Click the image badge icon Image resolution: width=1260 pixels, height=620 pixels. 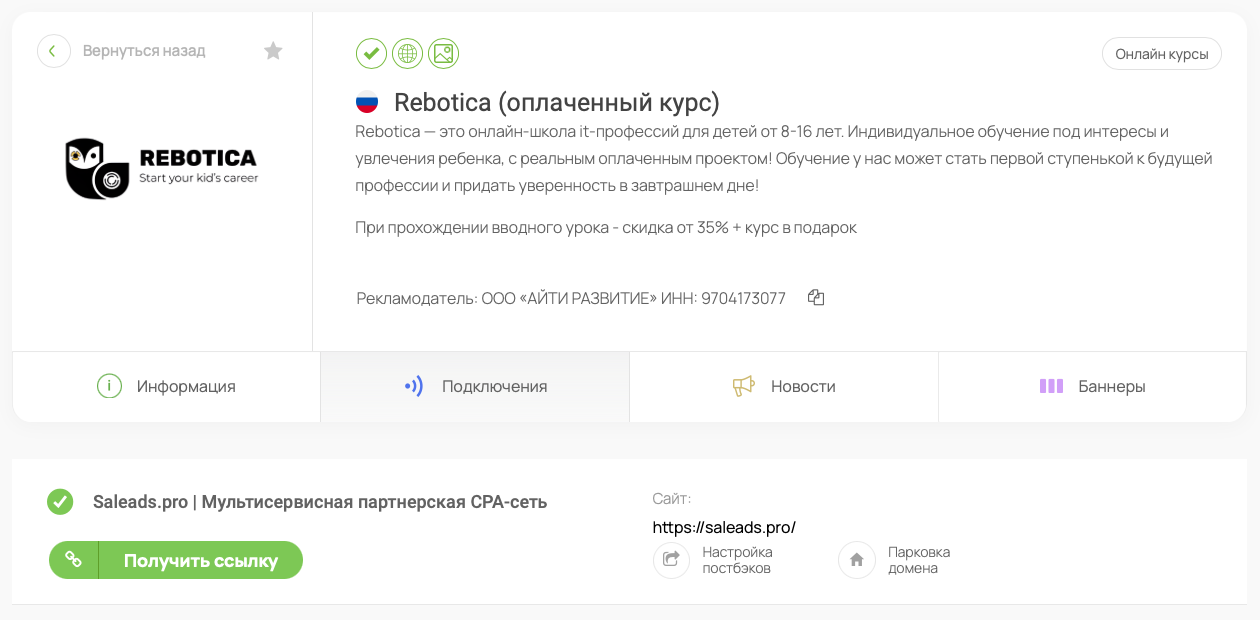click(443, 53)
